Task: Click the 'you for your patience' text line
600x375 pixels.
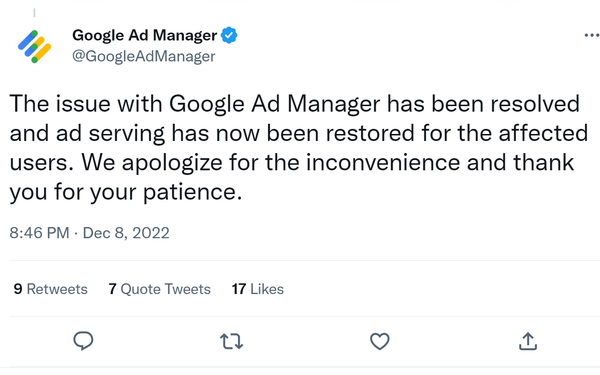Action: (126, 192)
